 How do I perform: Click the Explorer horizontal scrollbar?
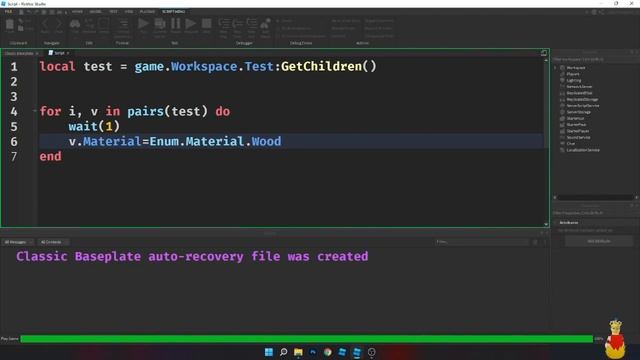pos(595,198)
